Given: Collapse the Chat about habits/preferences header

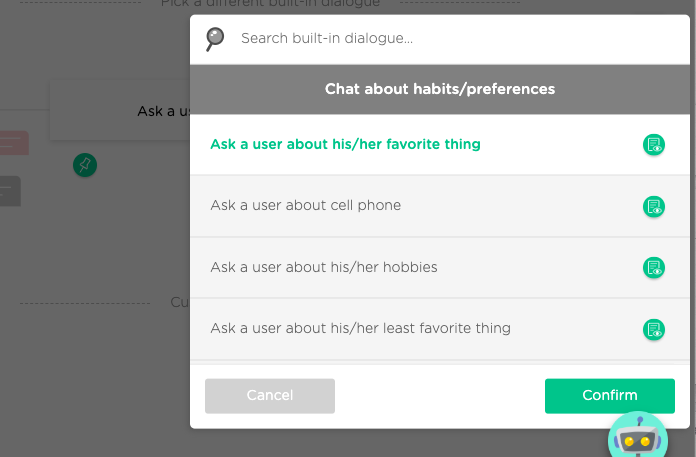Looking at the screenshot, I should coord(440,89).
